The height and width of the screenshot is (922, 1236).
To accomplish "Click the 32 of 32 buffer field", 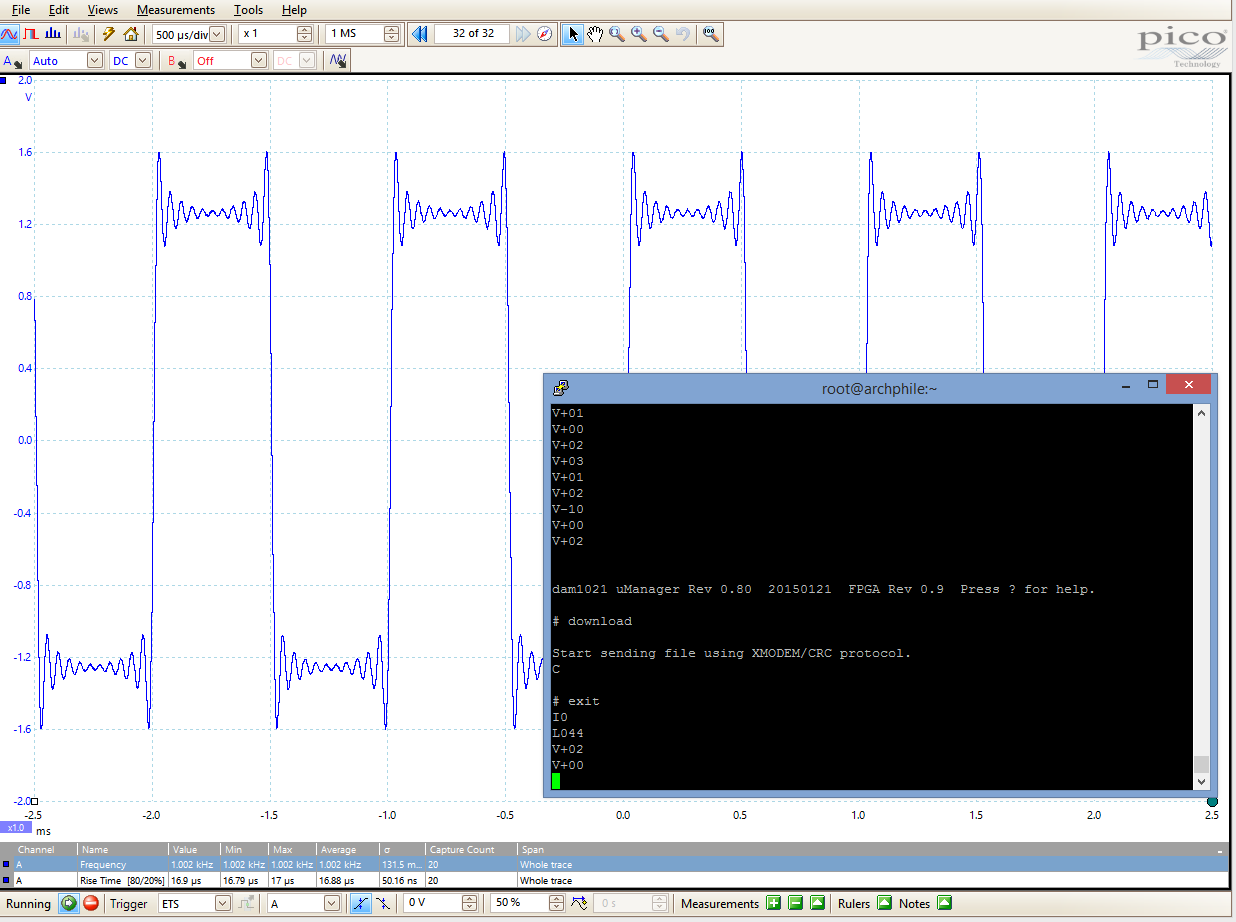I will [473, 34].
